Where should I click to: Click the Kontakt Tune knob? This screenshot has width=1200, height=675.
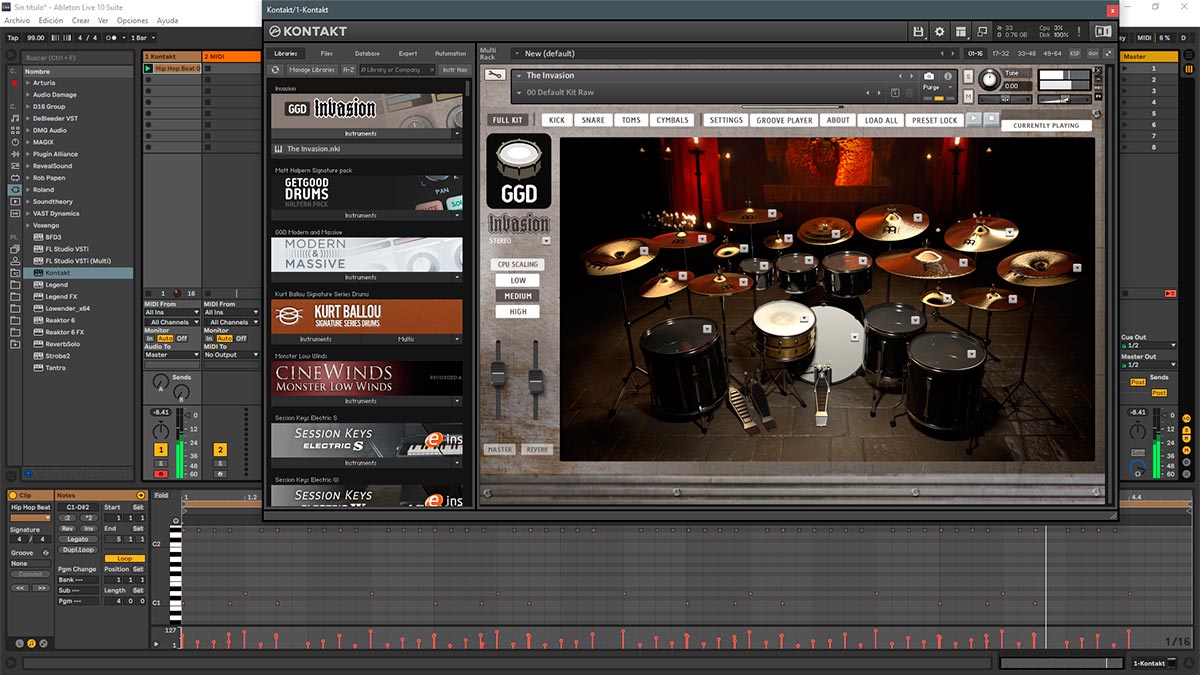click(988, 78)
